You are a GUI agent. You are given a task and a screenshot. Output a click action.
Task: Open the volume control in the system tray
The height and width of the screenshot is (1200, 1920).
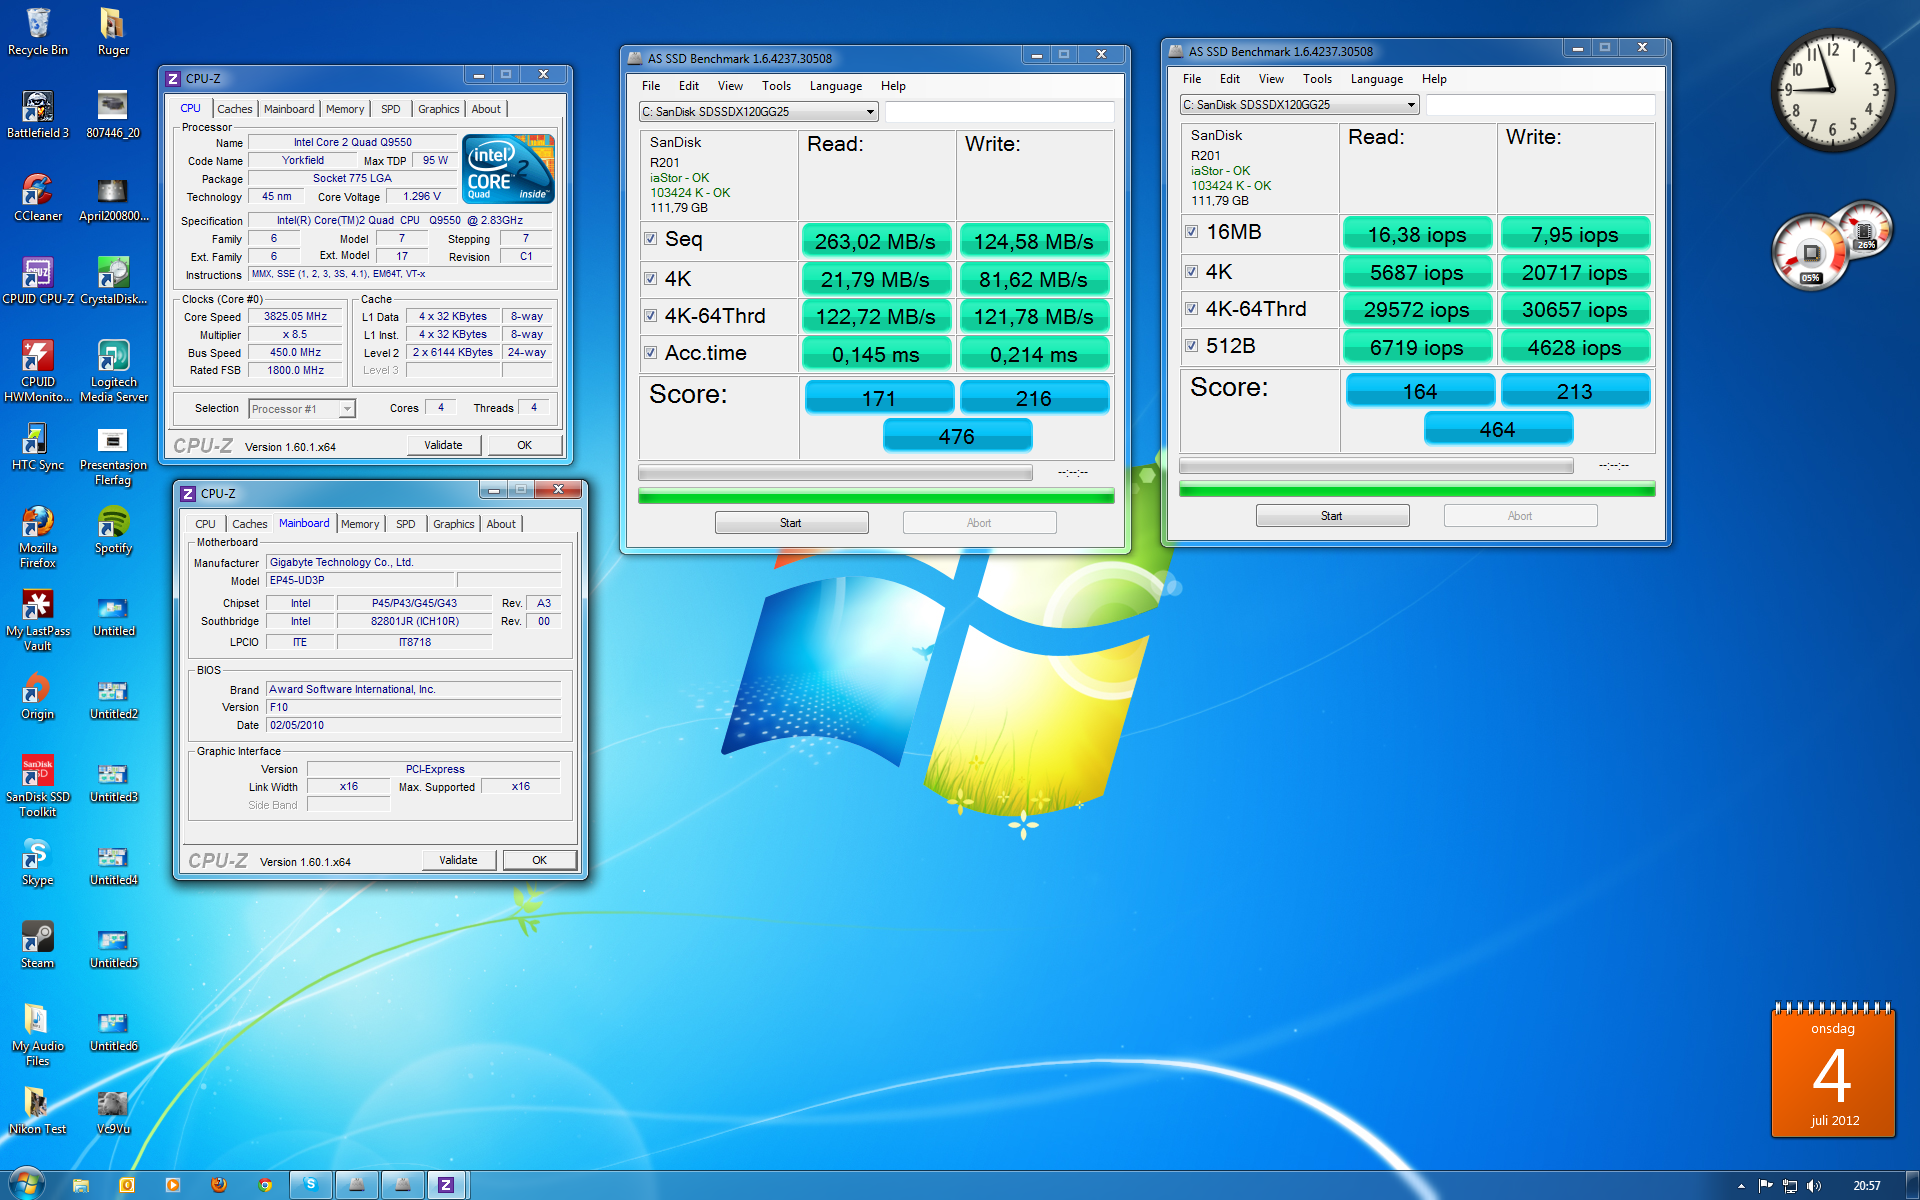pos(1814,1186)
